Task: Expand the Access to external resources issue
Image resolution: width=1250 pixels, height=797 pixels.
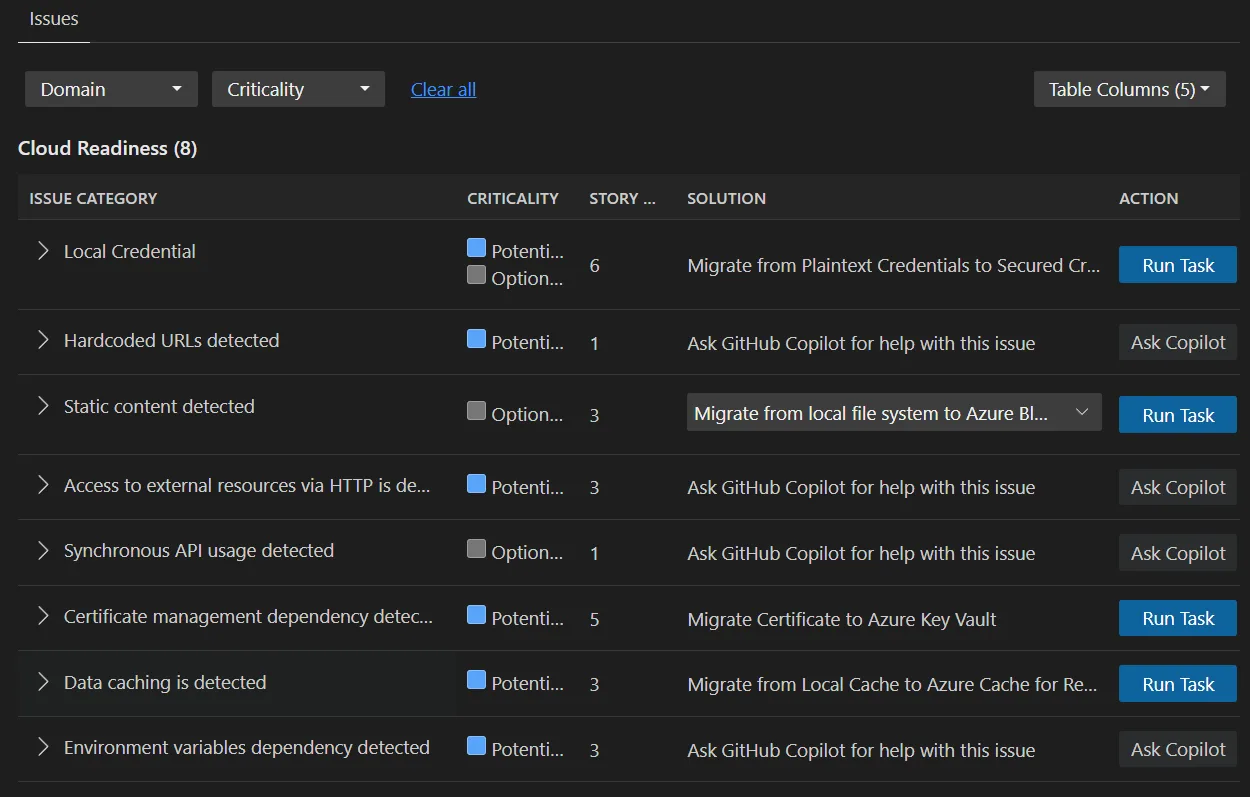Action: coord(42,486)
